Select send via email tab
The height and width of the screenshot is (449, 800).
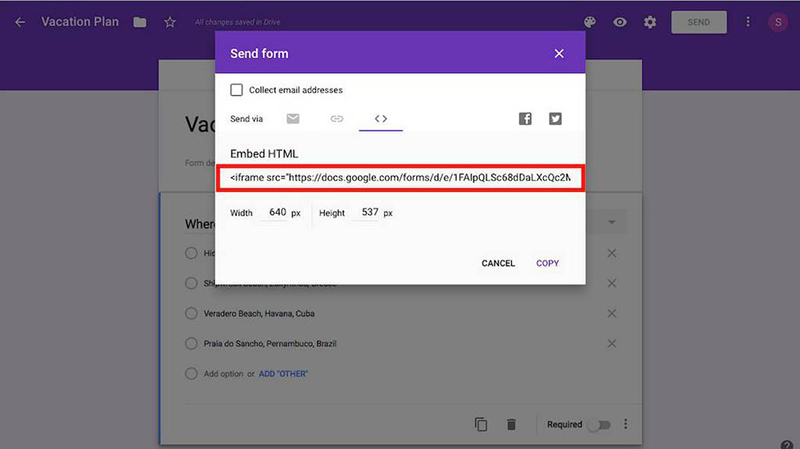point(293,119)
